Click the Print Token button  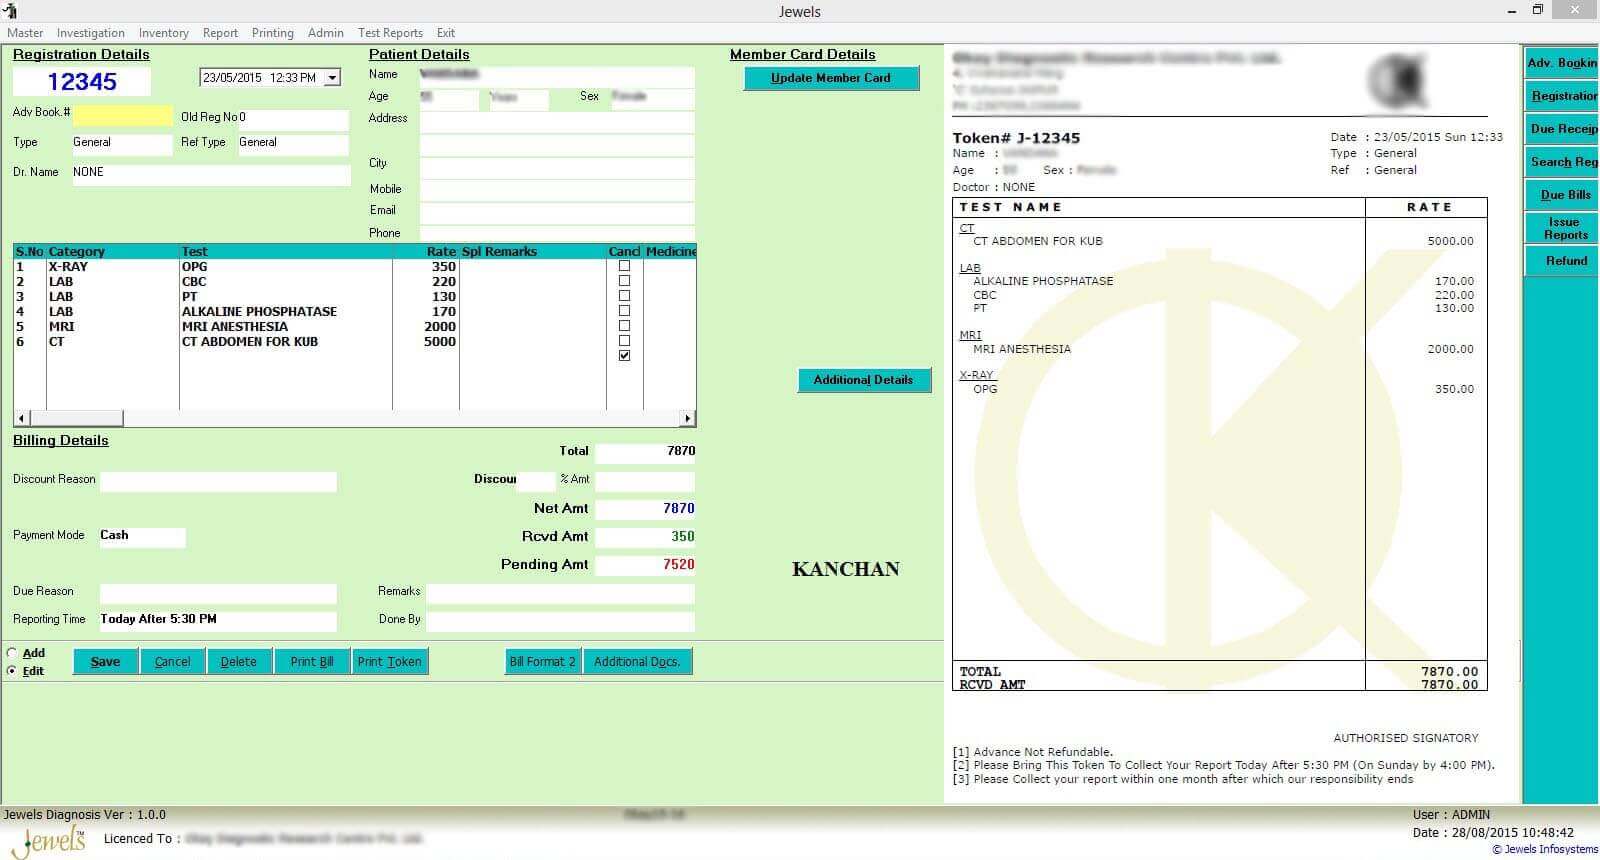[389, 662]
